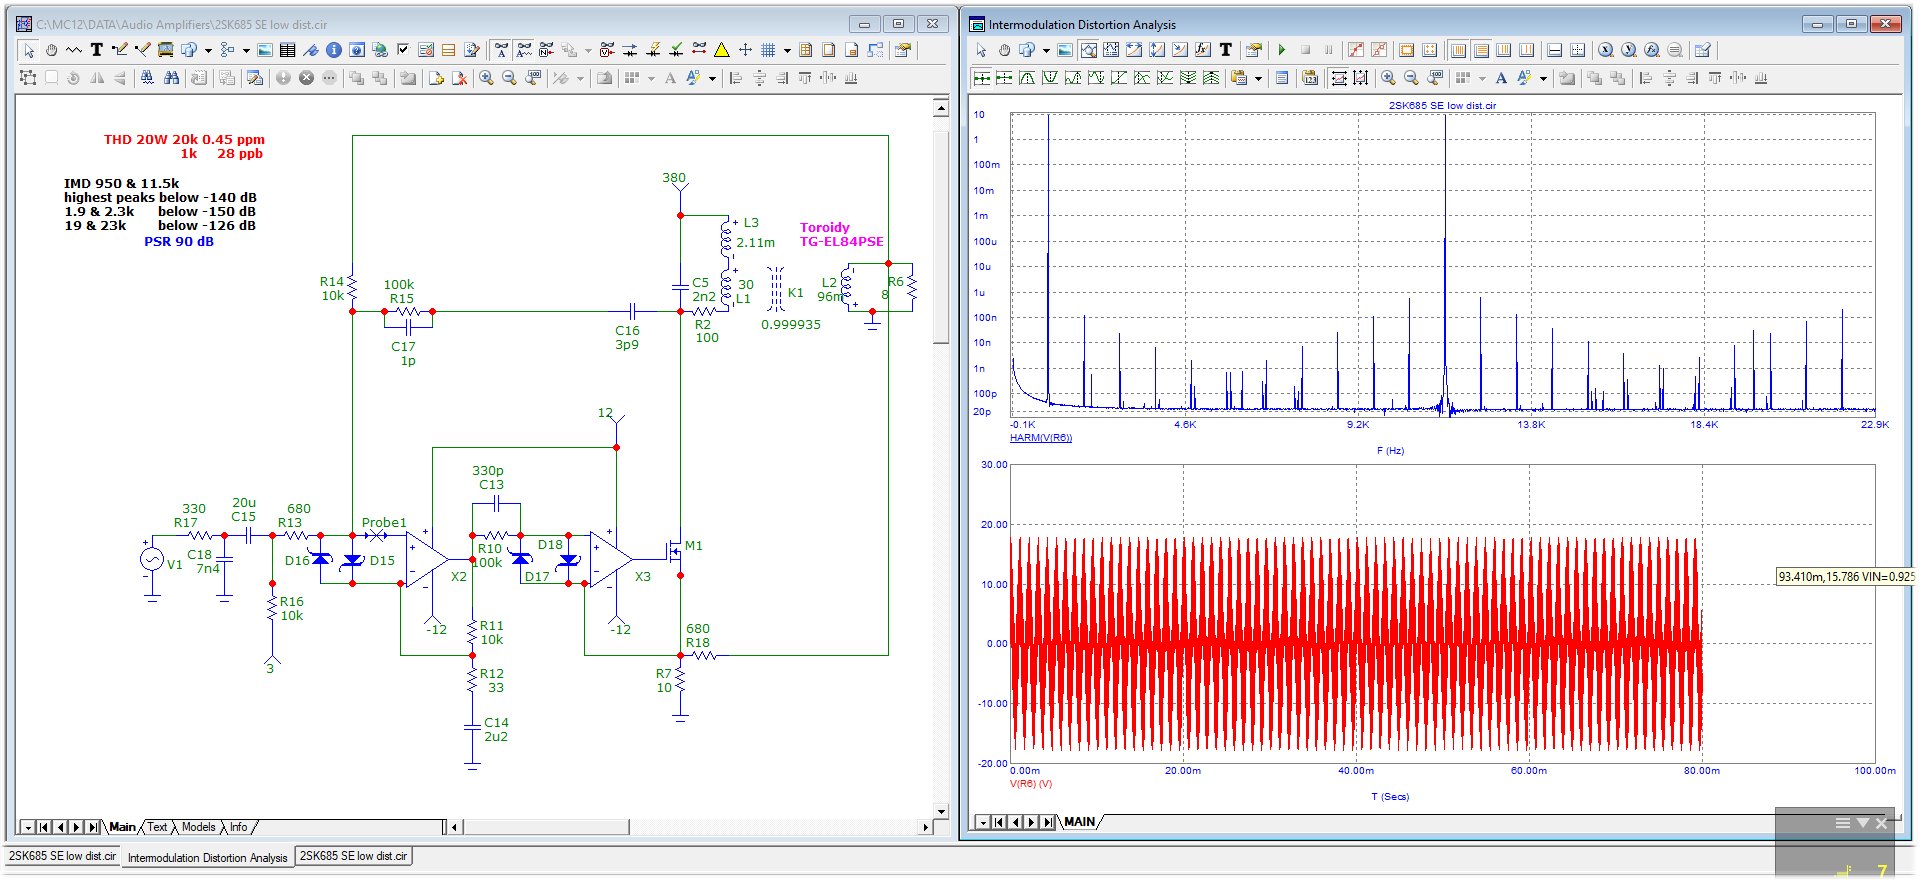
Task: Click schematic vertical scrollbar up arrow
Action: [941, 106]
